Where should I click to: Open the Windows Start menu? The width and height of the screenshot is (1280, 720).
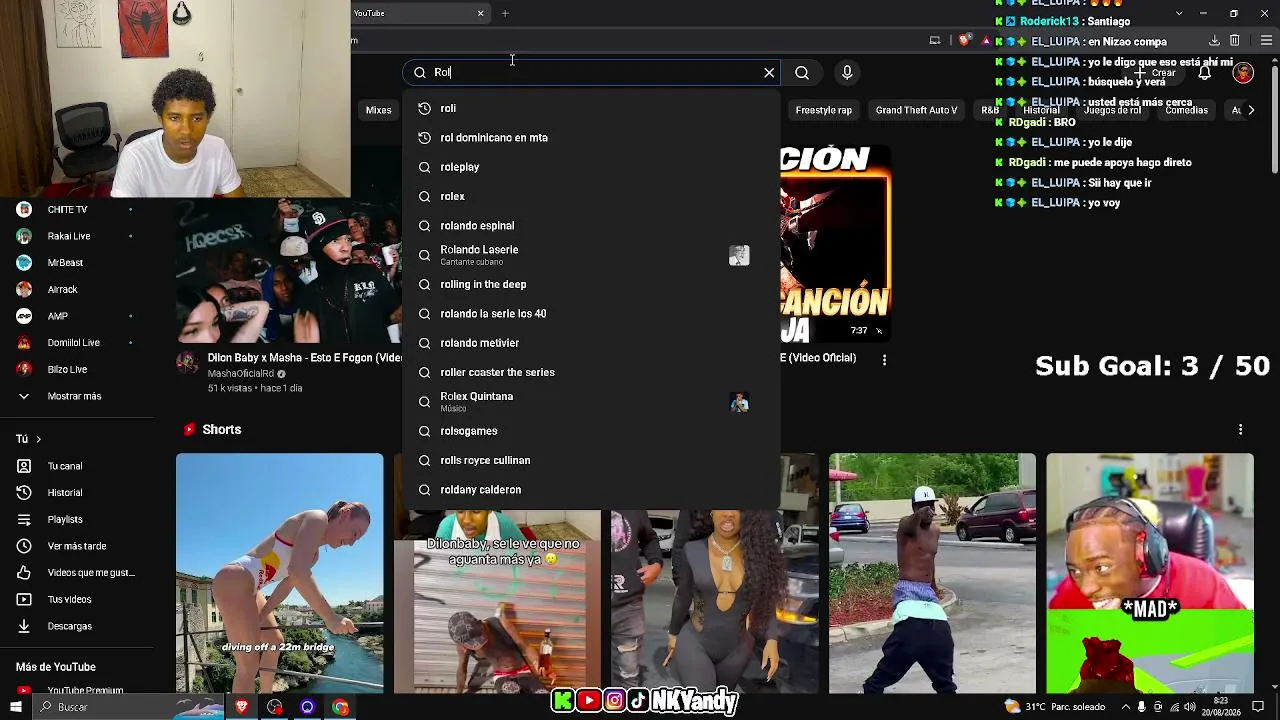(x=16, y=707)
